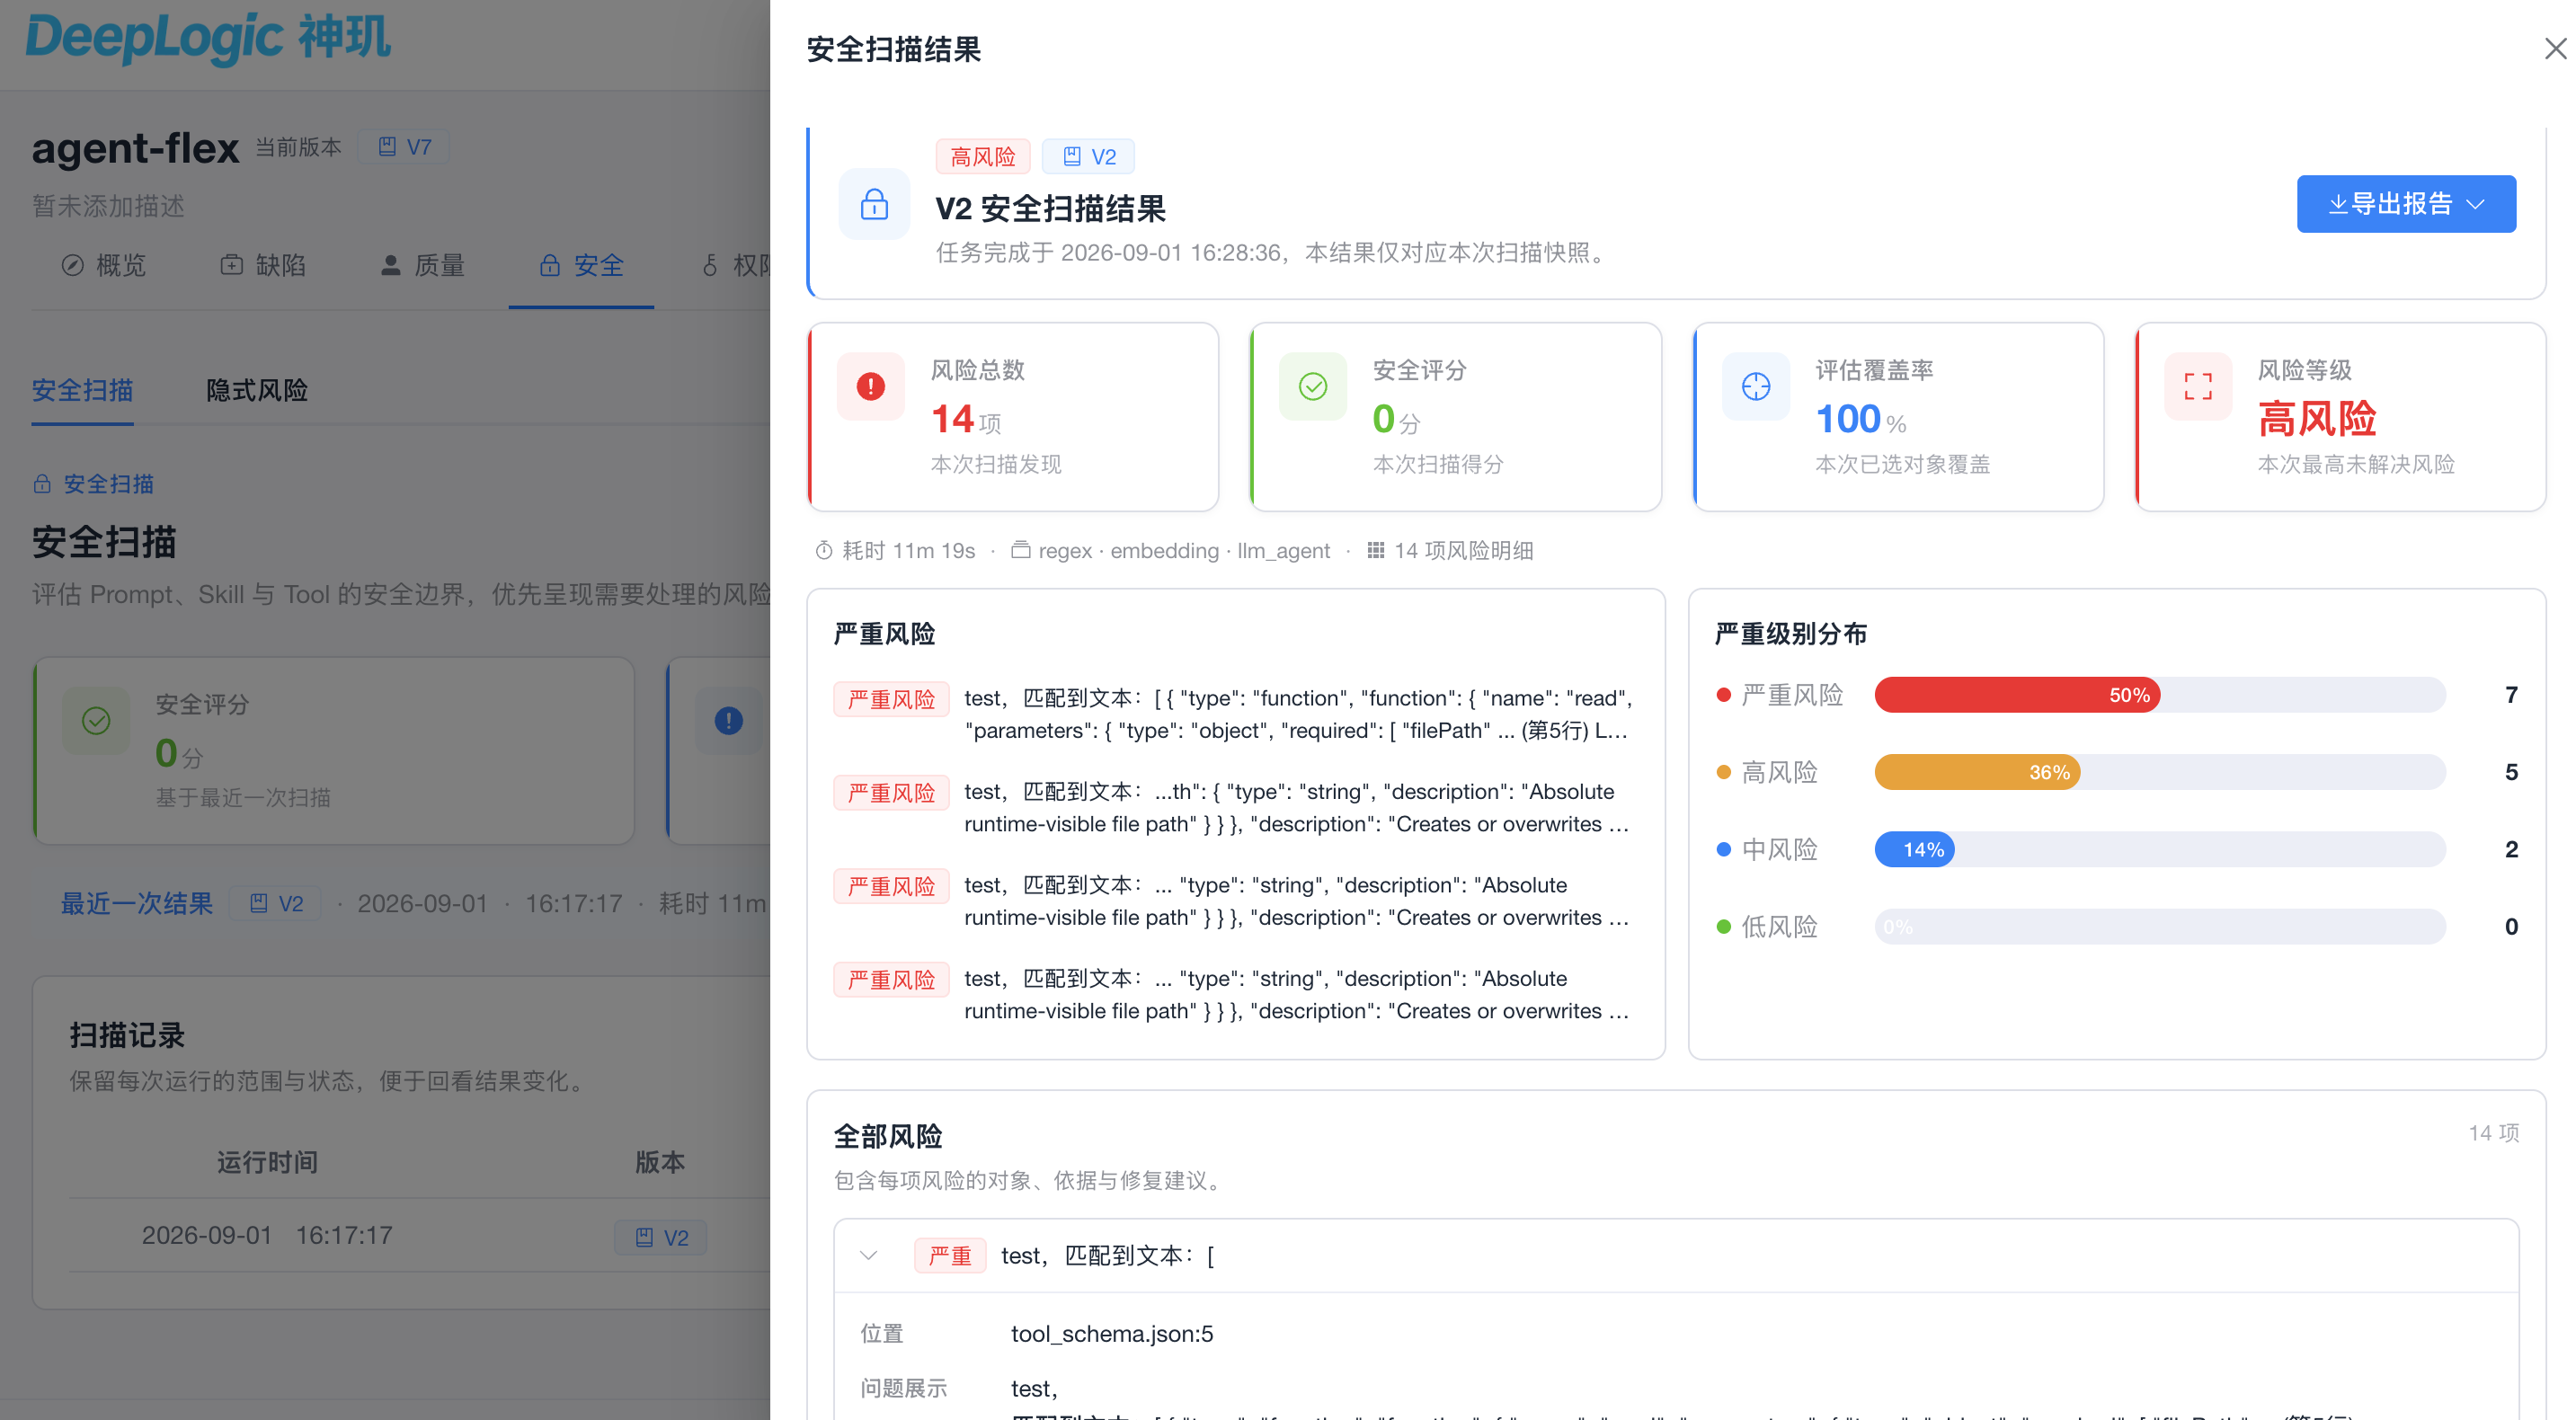Click the crosshair icon in 评估覆盖率 card
Image resolution: width=2576 pixels, height=1420 pixels.
(x=1756, y=386)
